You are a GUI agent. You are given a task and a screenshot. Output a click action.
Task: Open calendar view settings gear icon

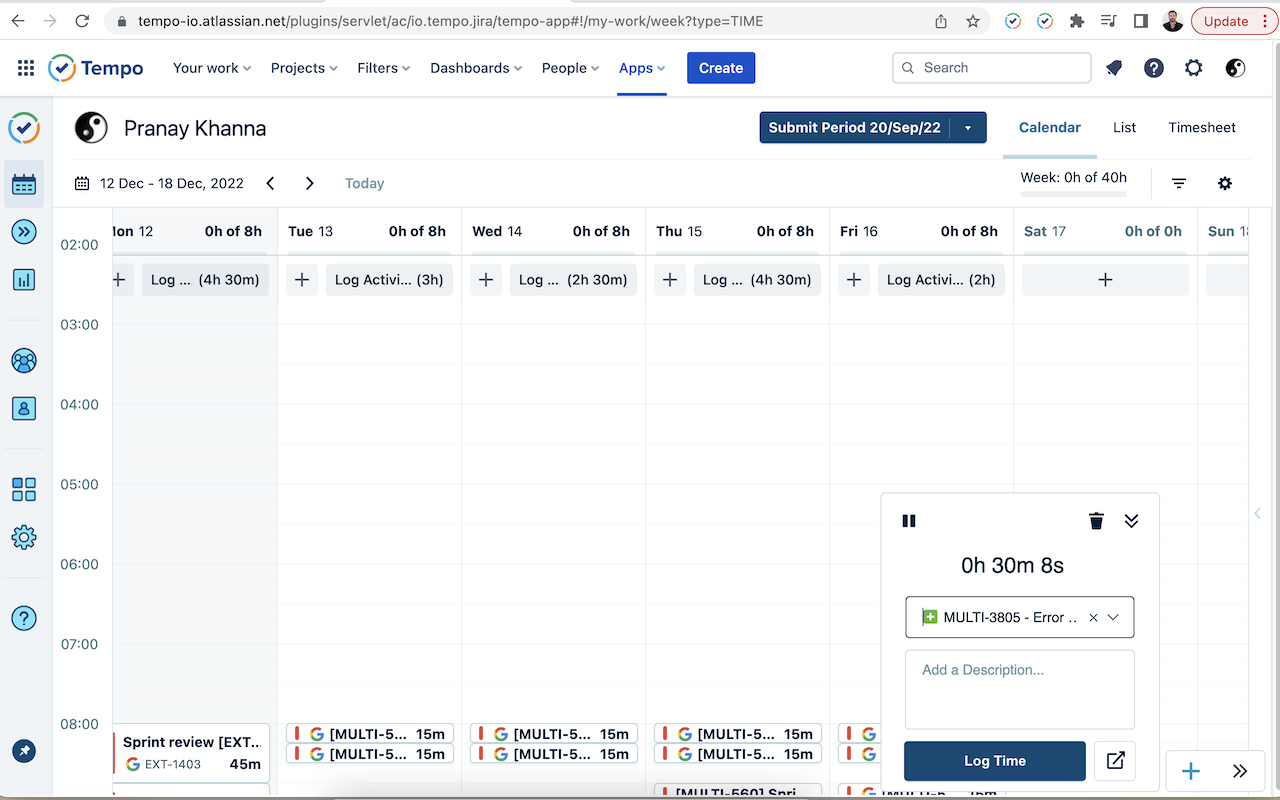pyautogui.click(x=1225, y=183)
